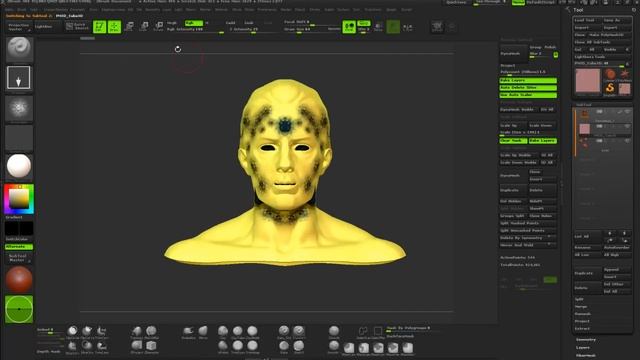Select the Scale tool

pyautogui.click(x=144, y=27)
